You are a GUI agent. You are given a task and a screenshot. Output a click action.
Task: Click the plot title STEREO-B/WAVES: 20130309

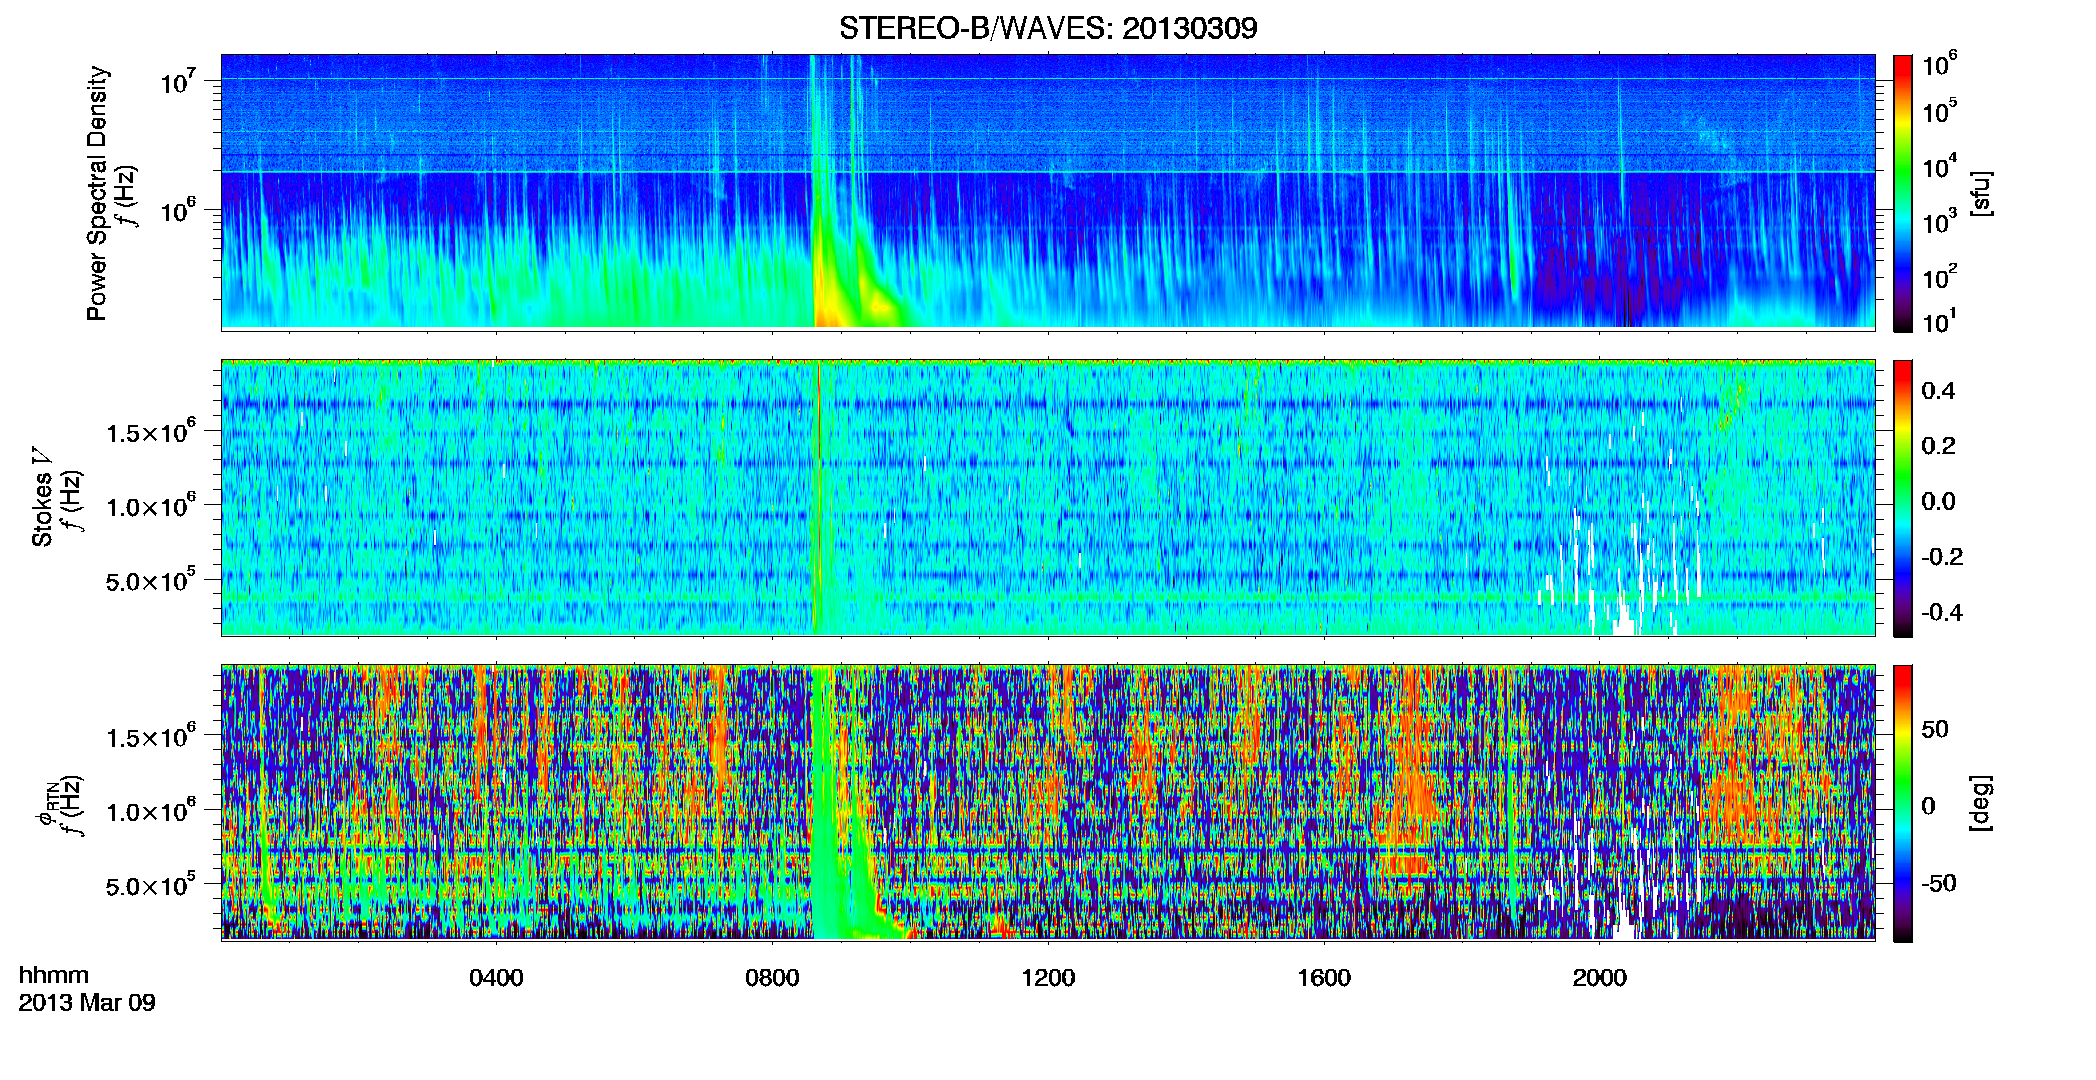1048,28
